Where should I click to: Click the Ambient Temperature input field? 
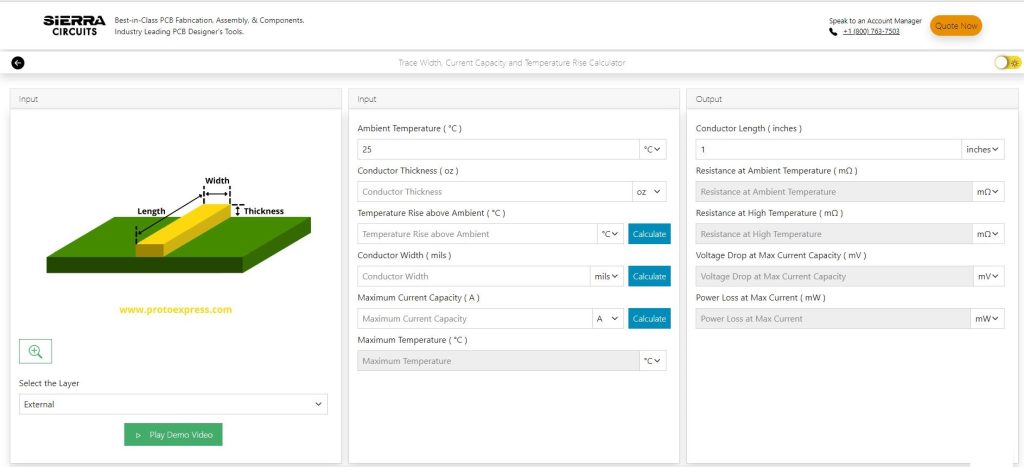point(498,150)
